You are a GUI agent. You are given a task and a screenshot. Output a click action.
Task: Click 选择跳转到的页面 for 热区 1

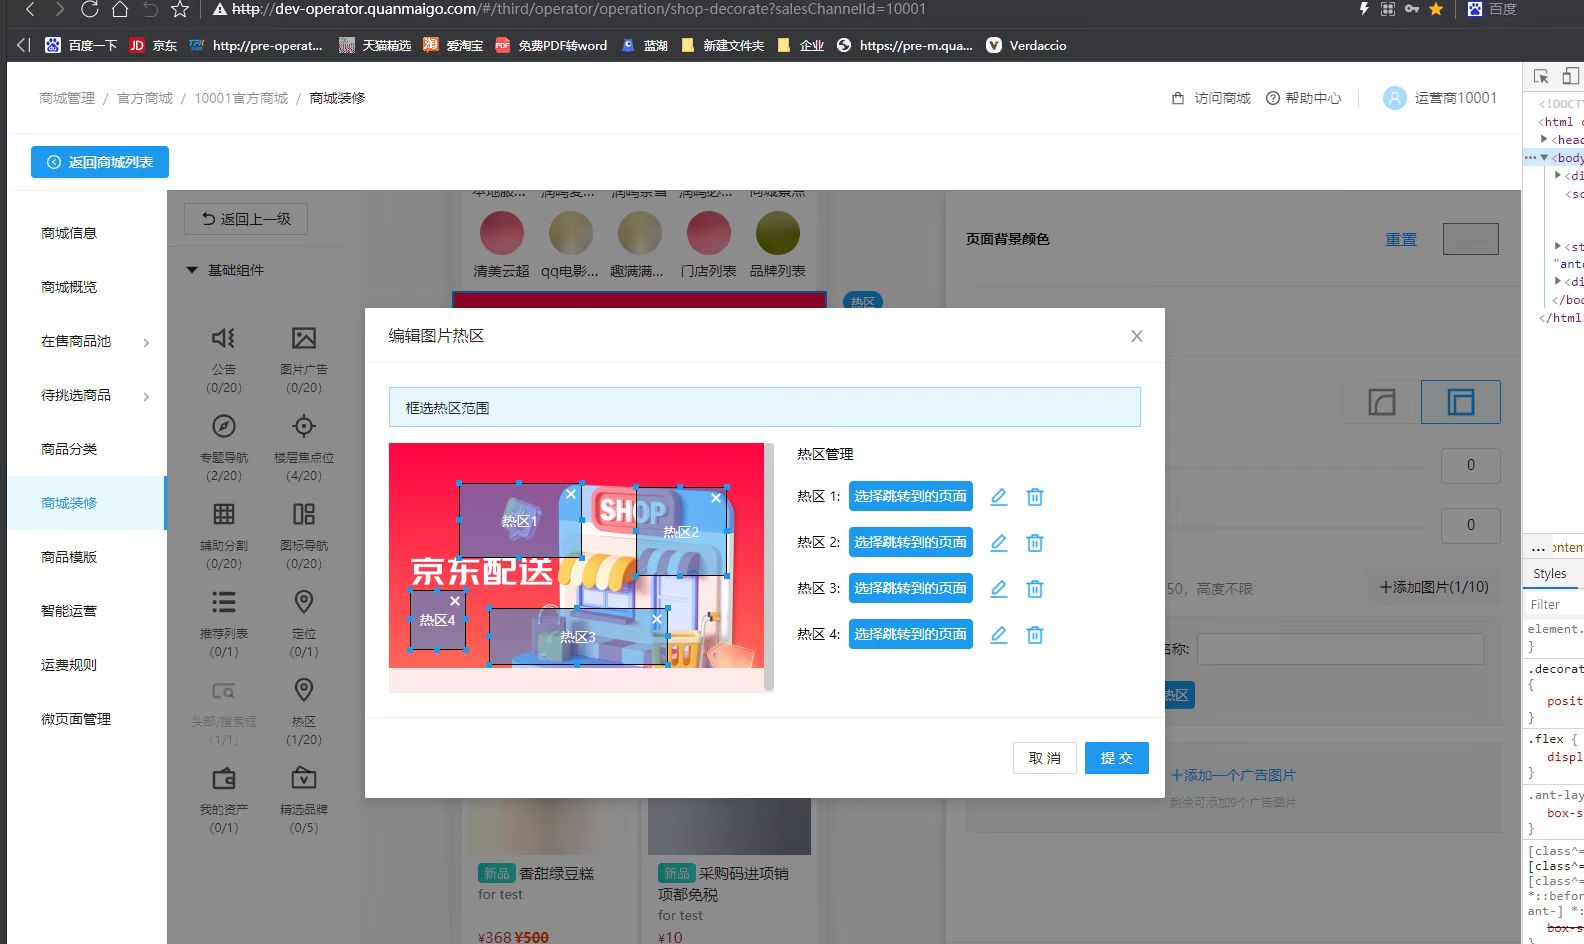pos(910,497)
